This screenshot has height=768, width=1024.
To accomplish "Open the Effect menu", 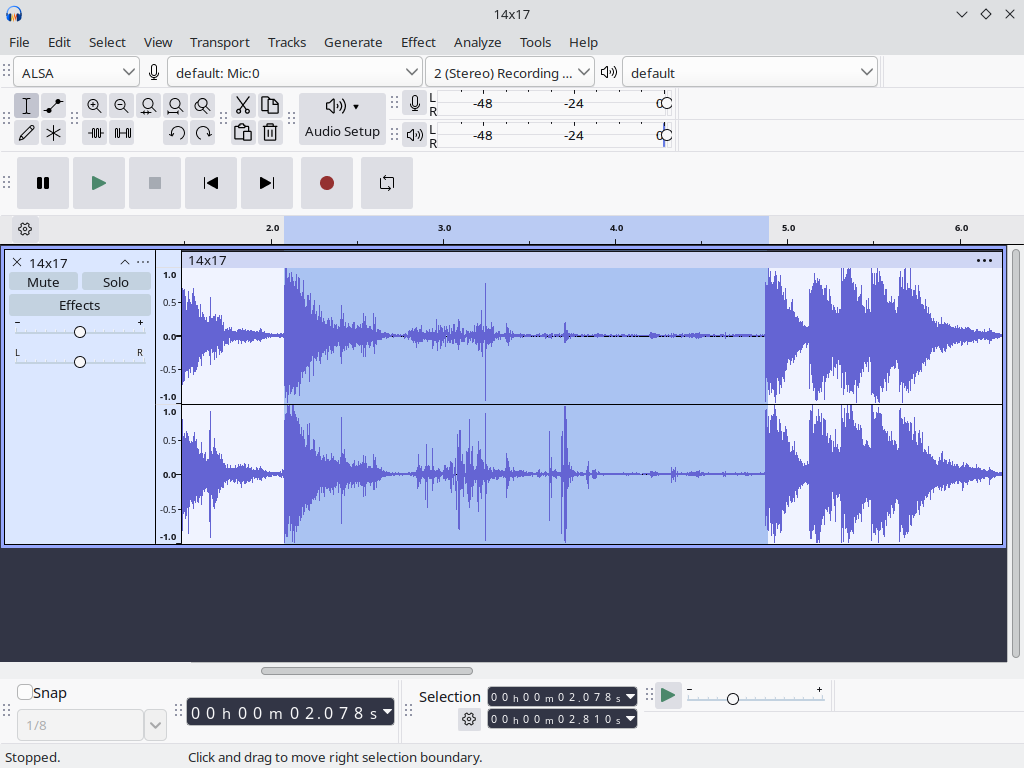I will point(418,42).
